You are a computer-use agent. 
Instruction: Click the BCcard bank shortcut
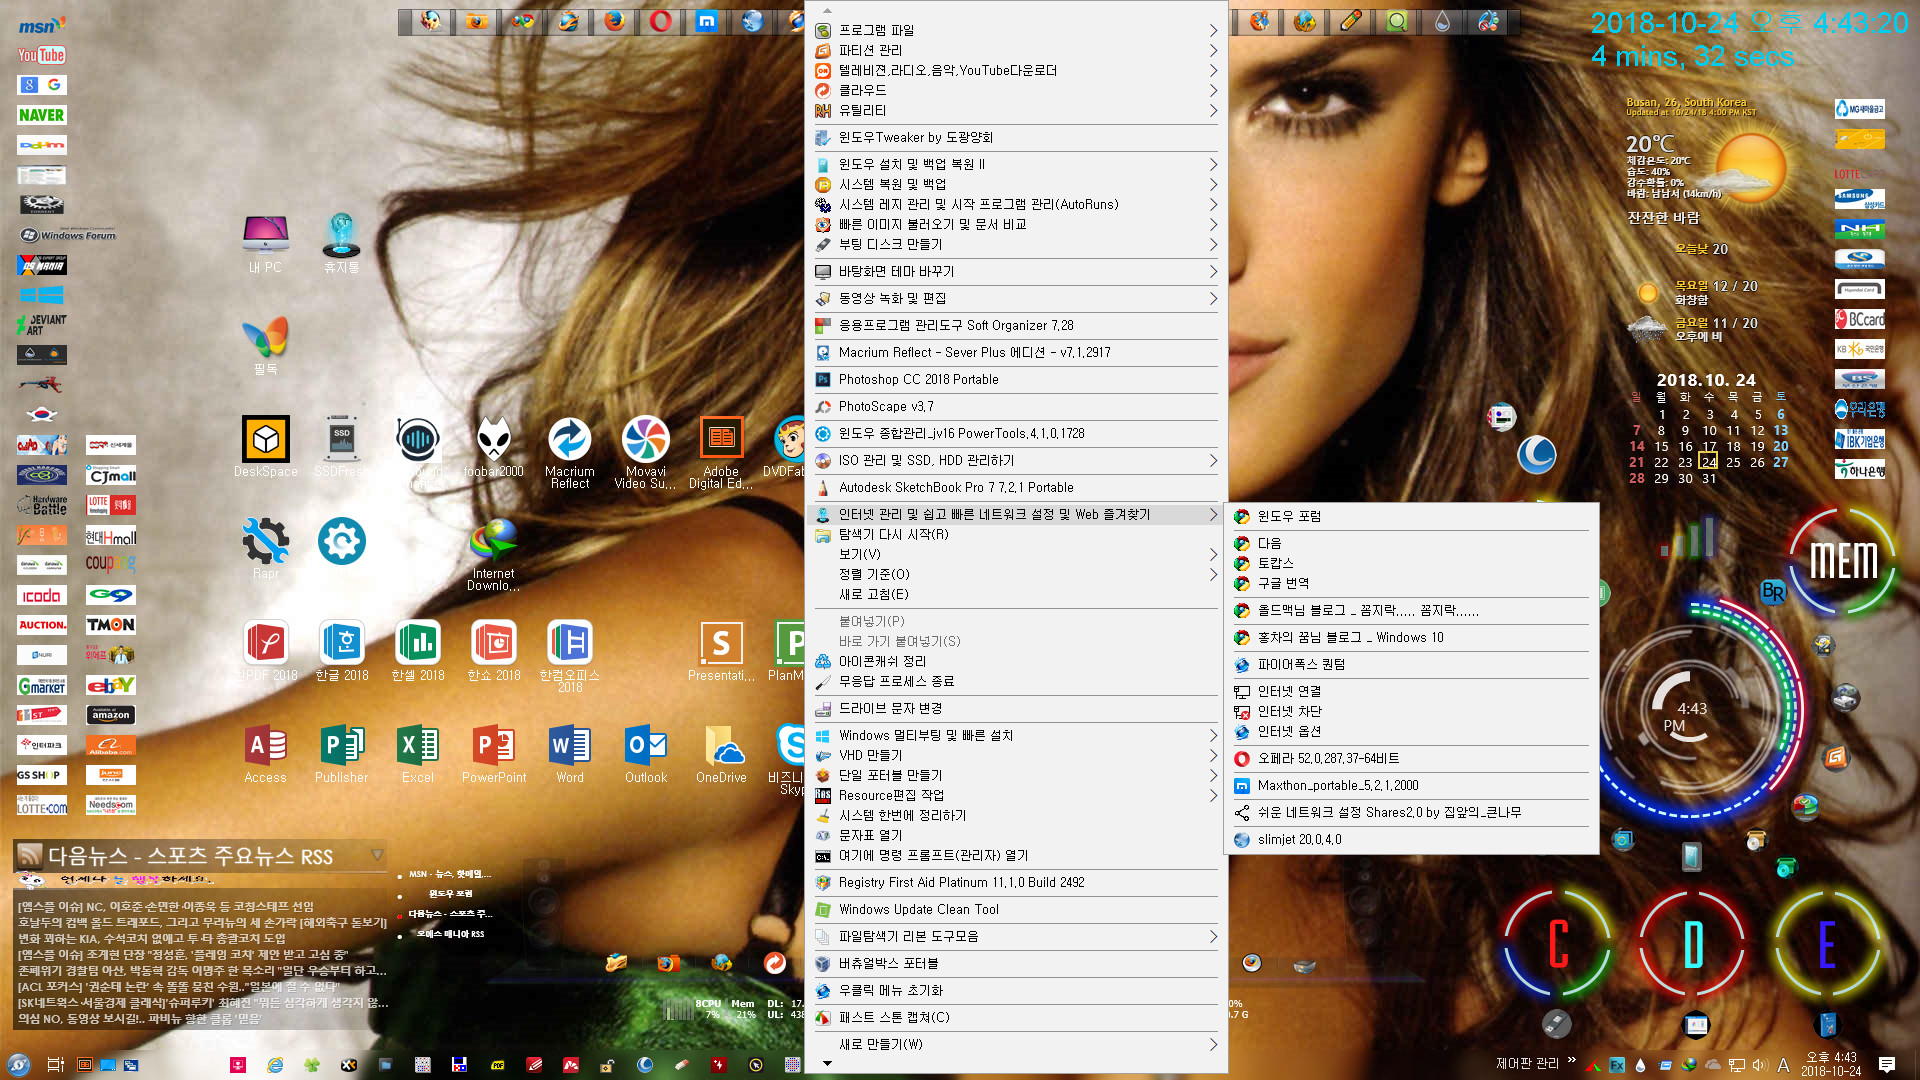pyautogui.click(x=1859, y=319)
